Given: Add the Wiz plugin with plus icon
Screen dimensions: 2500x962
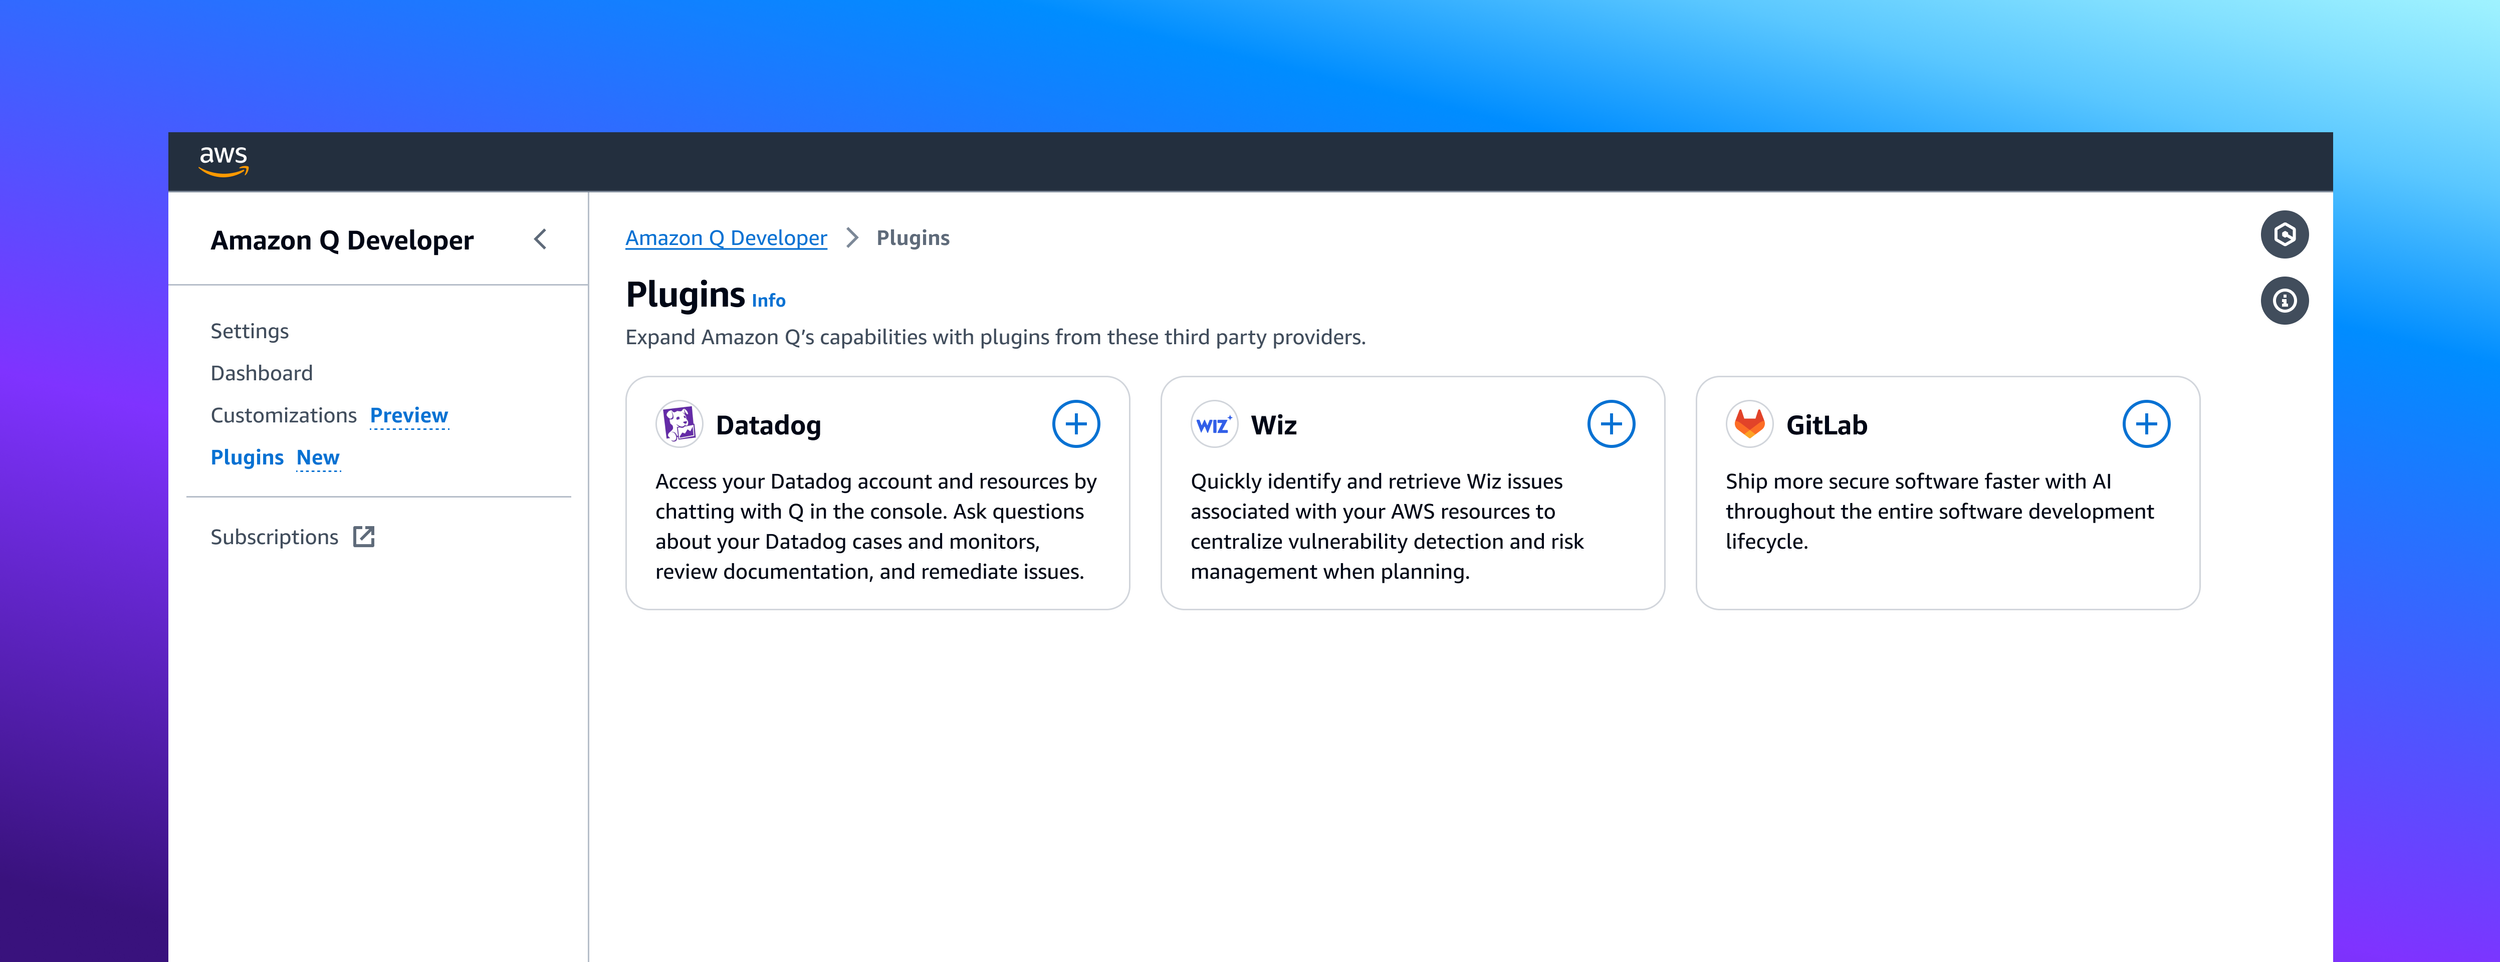Looking at the screenshot, I should coord(1611,424).
